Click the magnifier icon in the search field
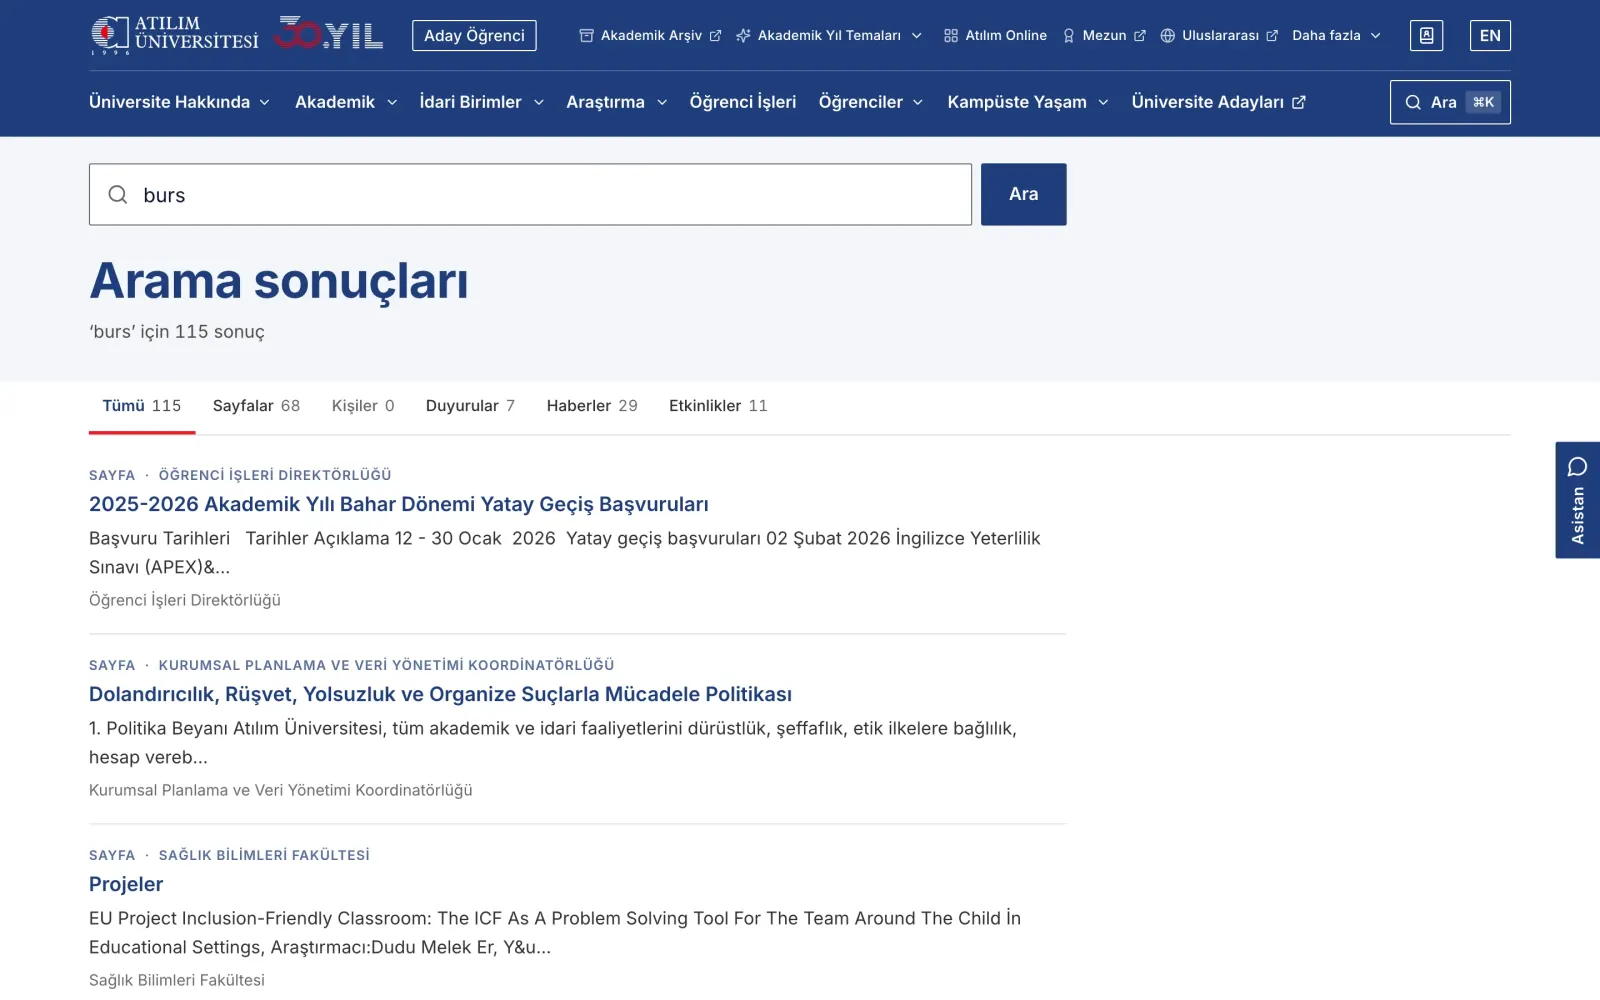 [x=118, y=194]
